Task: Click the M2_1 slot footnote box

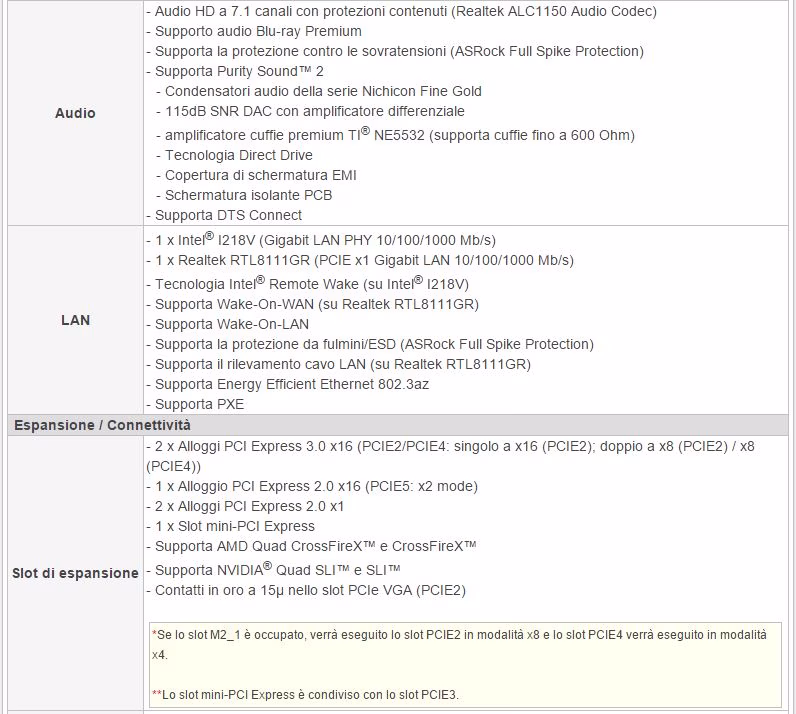Action: pyautogui.click(x=465, y=665)
